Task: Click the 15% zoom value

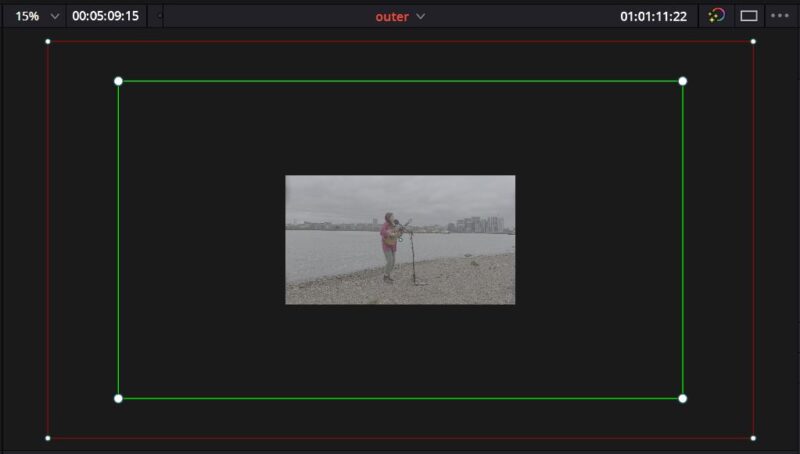Action: (27, 16)
